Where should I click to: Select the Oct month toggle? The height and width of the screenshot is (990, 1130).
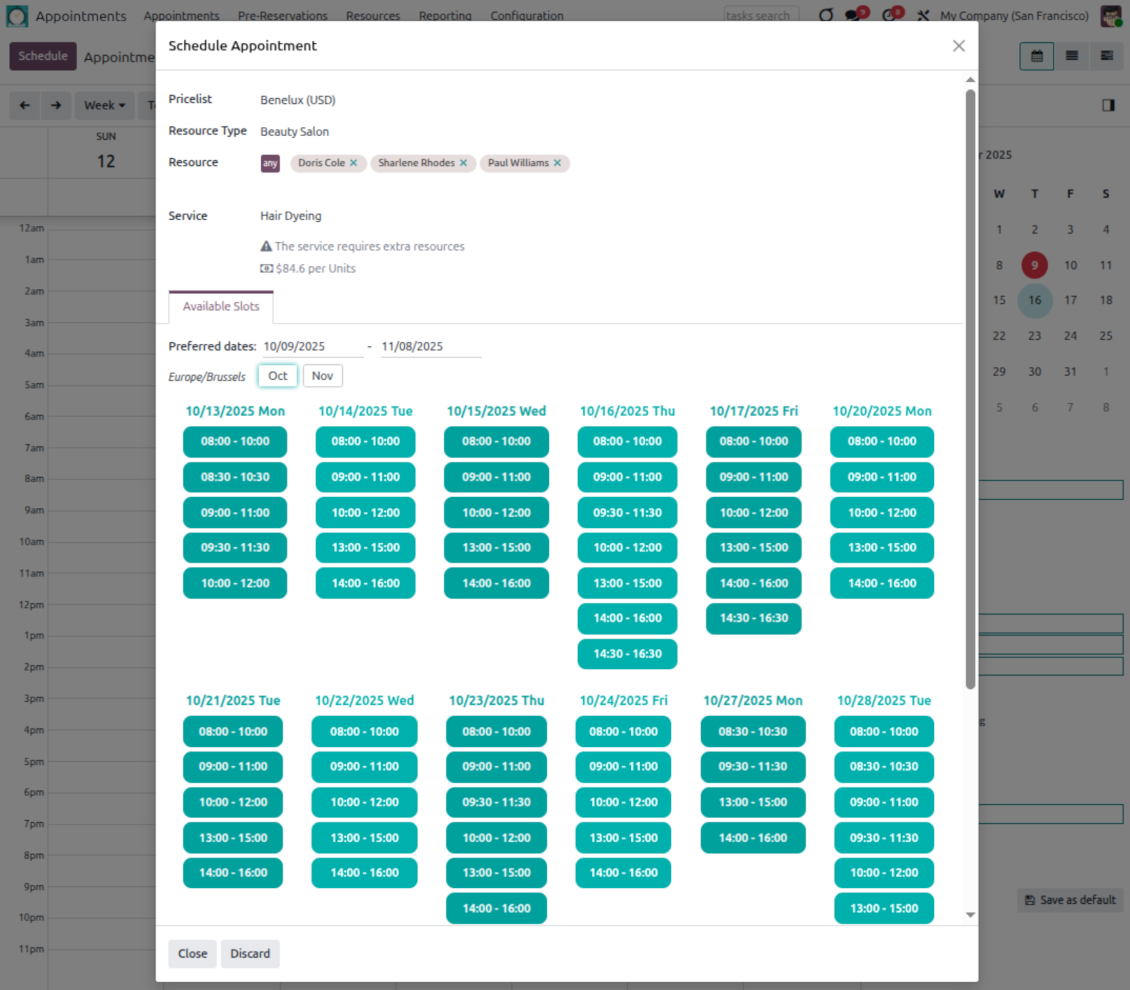278,376
